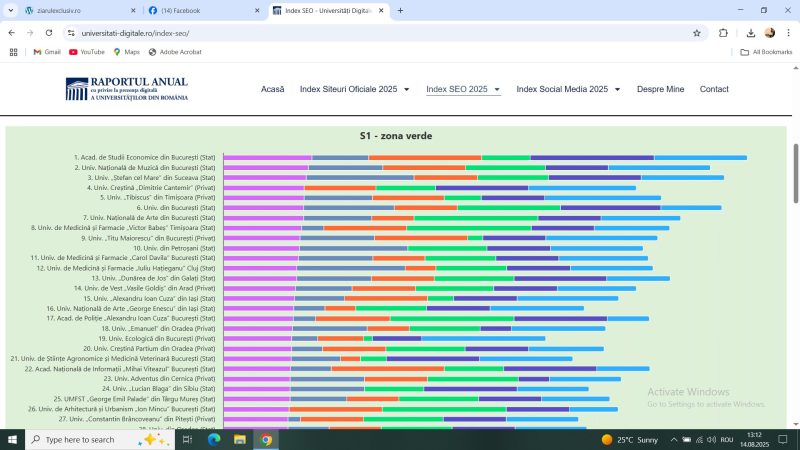Open Microsoft Edge from the taskbar

click(213, 439)
